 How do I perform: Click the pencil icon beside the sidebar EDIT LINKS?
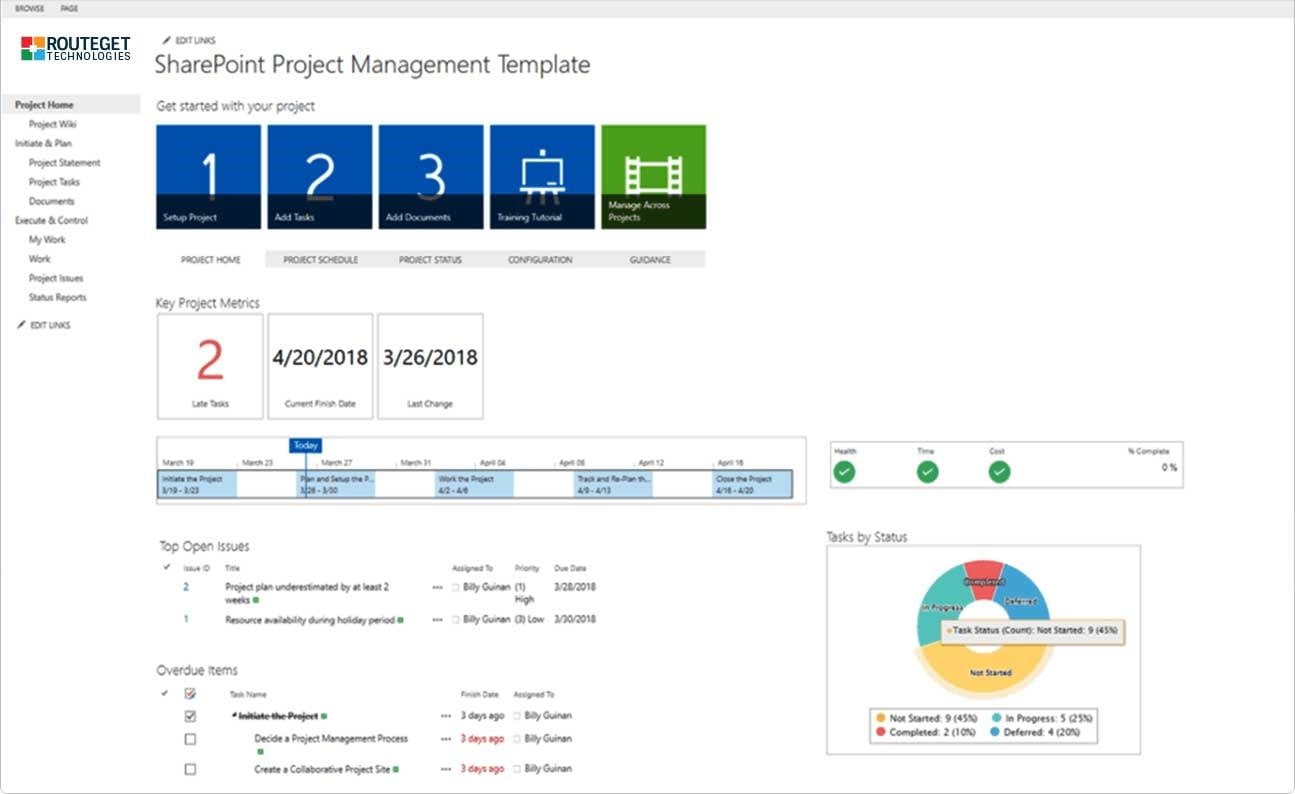coord(21,325)
